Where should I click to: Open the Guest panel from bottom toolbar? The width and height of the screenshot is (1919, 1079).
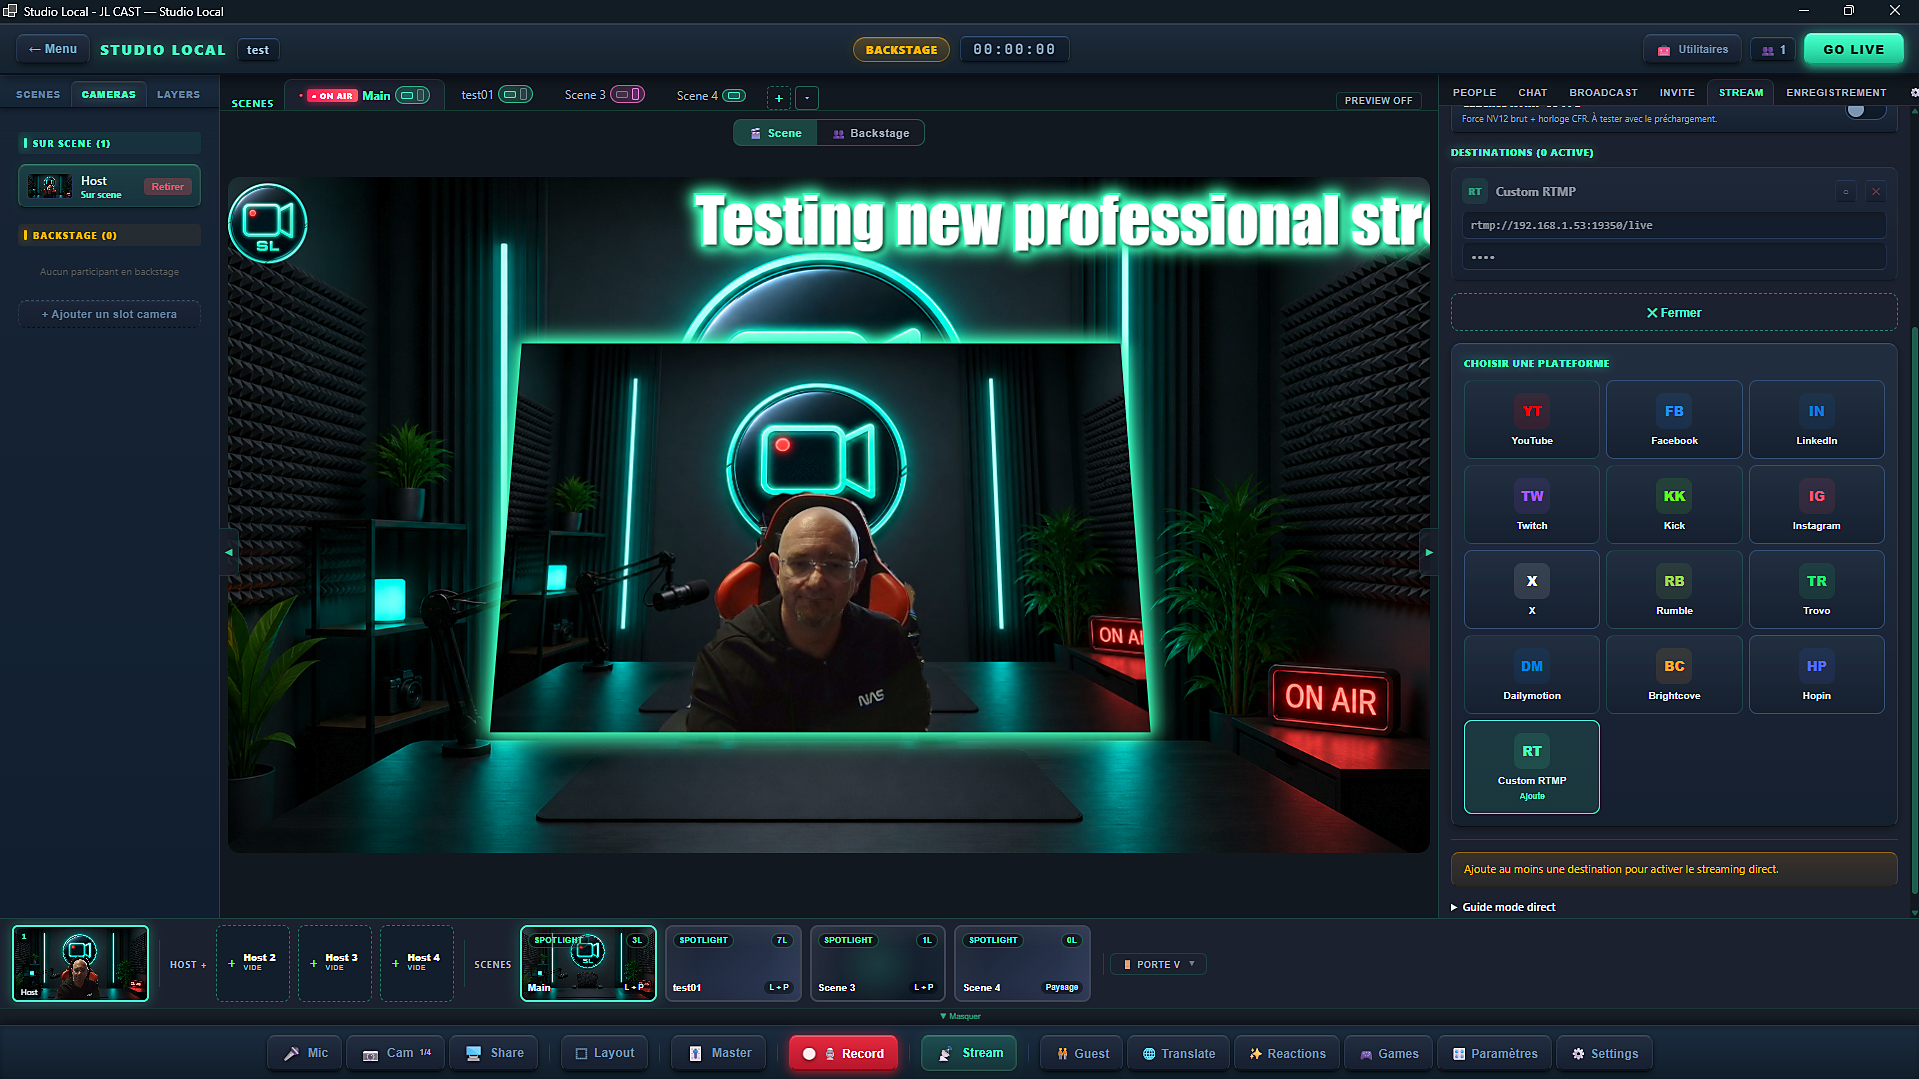[x=1083, y=1053]
